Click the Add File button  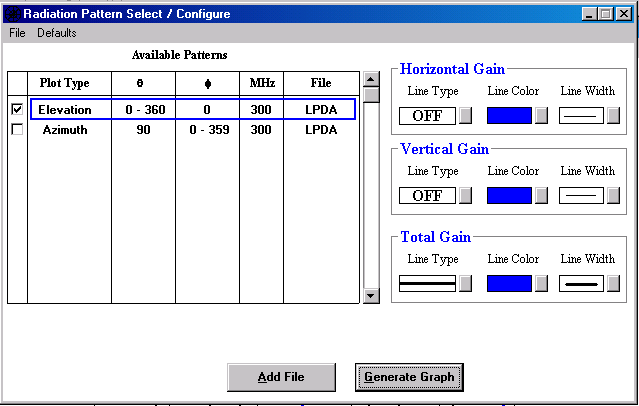[x=281, y=377]
